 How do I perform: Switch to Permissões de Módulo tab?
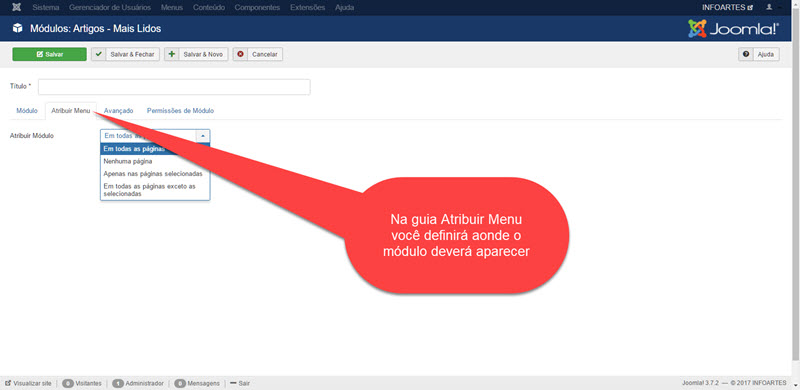point(180,110)
